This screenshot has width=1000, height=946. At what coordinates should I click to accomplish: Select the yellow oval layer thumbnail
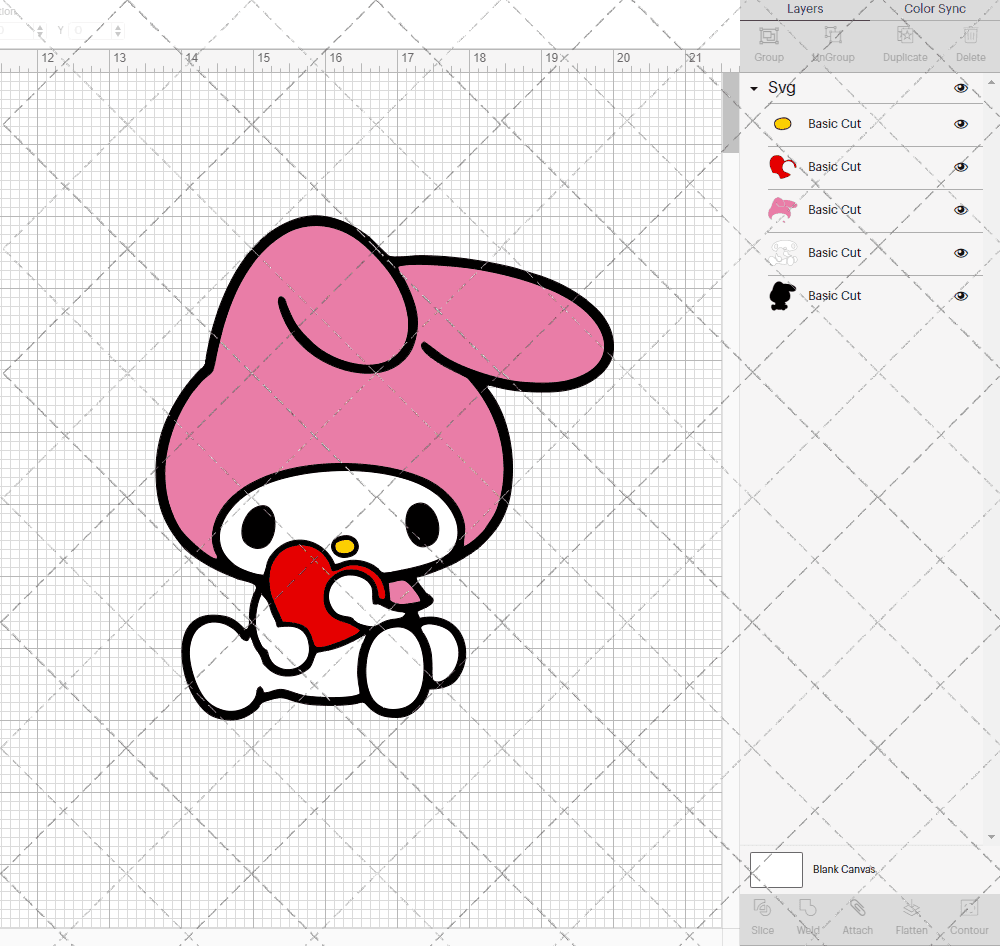pos(783,124)
